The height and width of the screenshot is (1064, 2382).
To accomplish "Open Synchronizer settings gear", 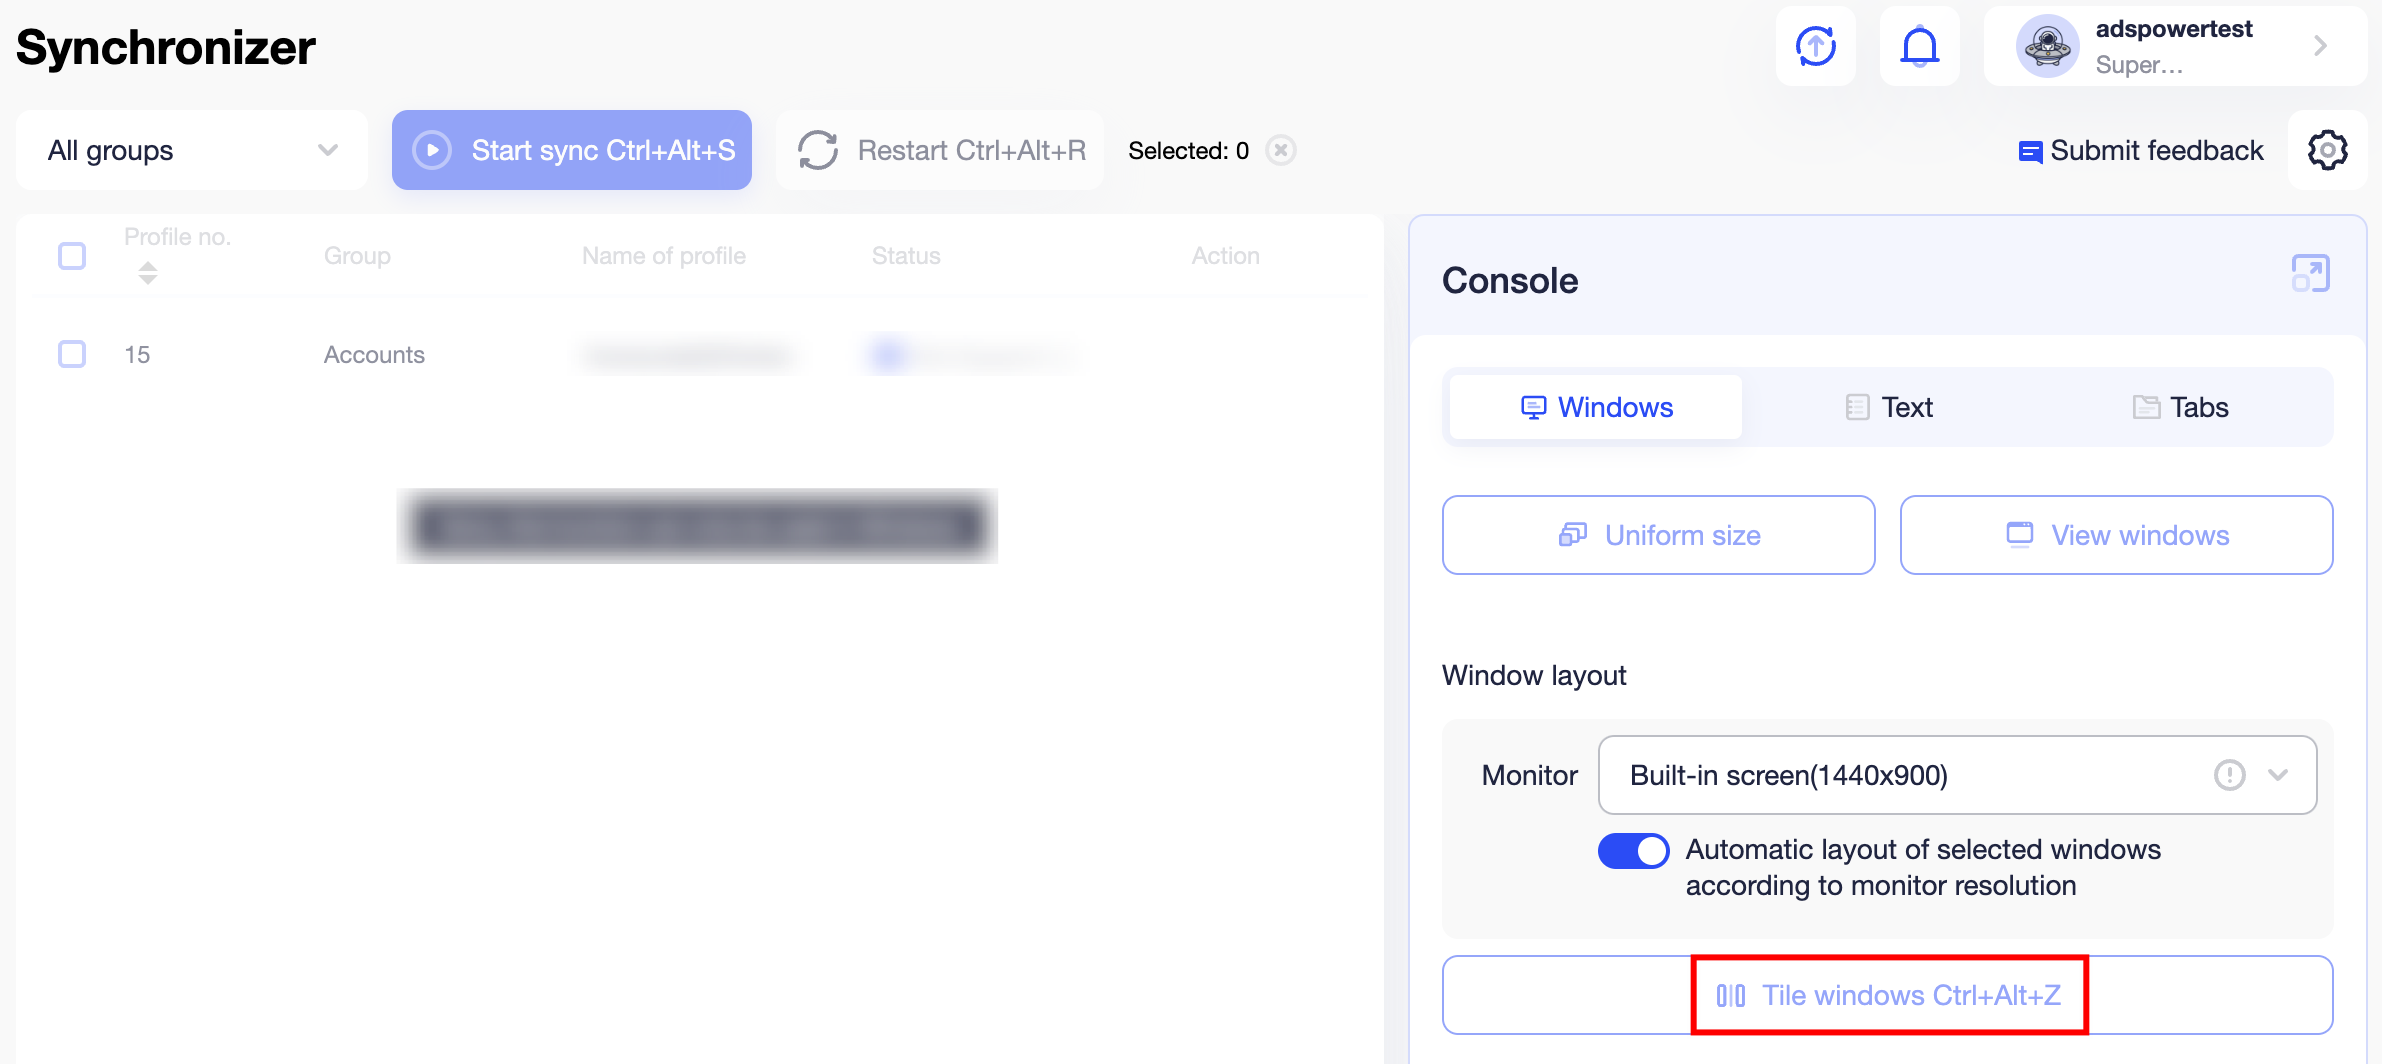I will coord(2327,150).
